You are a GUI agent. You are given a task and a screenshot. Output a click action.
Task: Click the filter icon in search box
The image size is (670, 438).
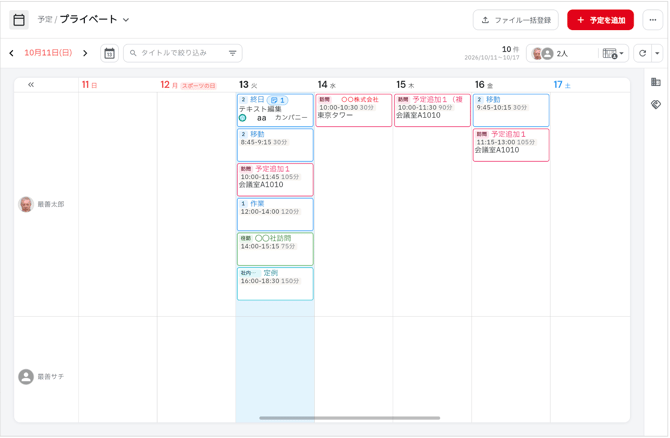point(232,53)
